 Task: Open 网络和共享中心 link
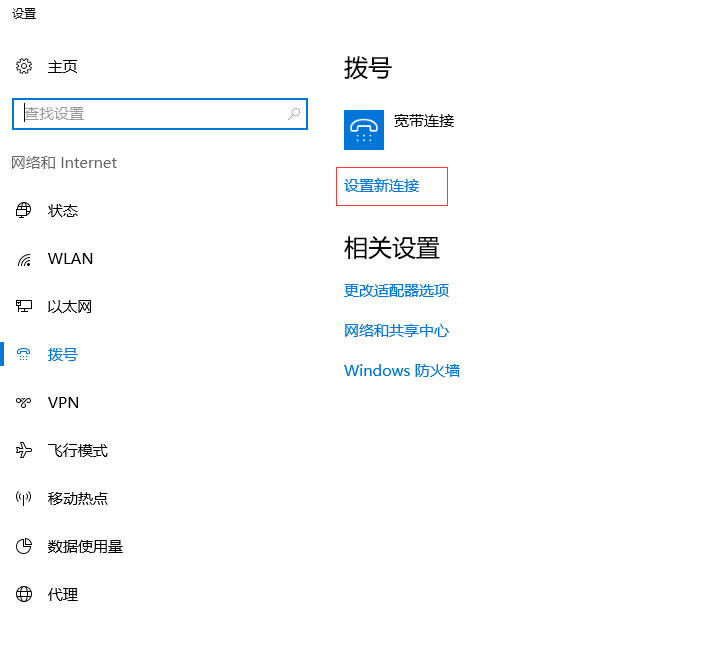pos(396,331)
